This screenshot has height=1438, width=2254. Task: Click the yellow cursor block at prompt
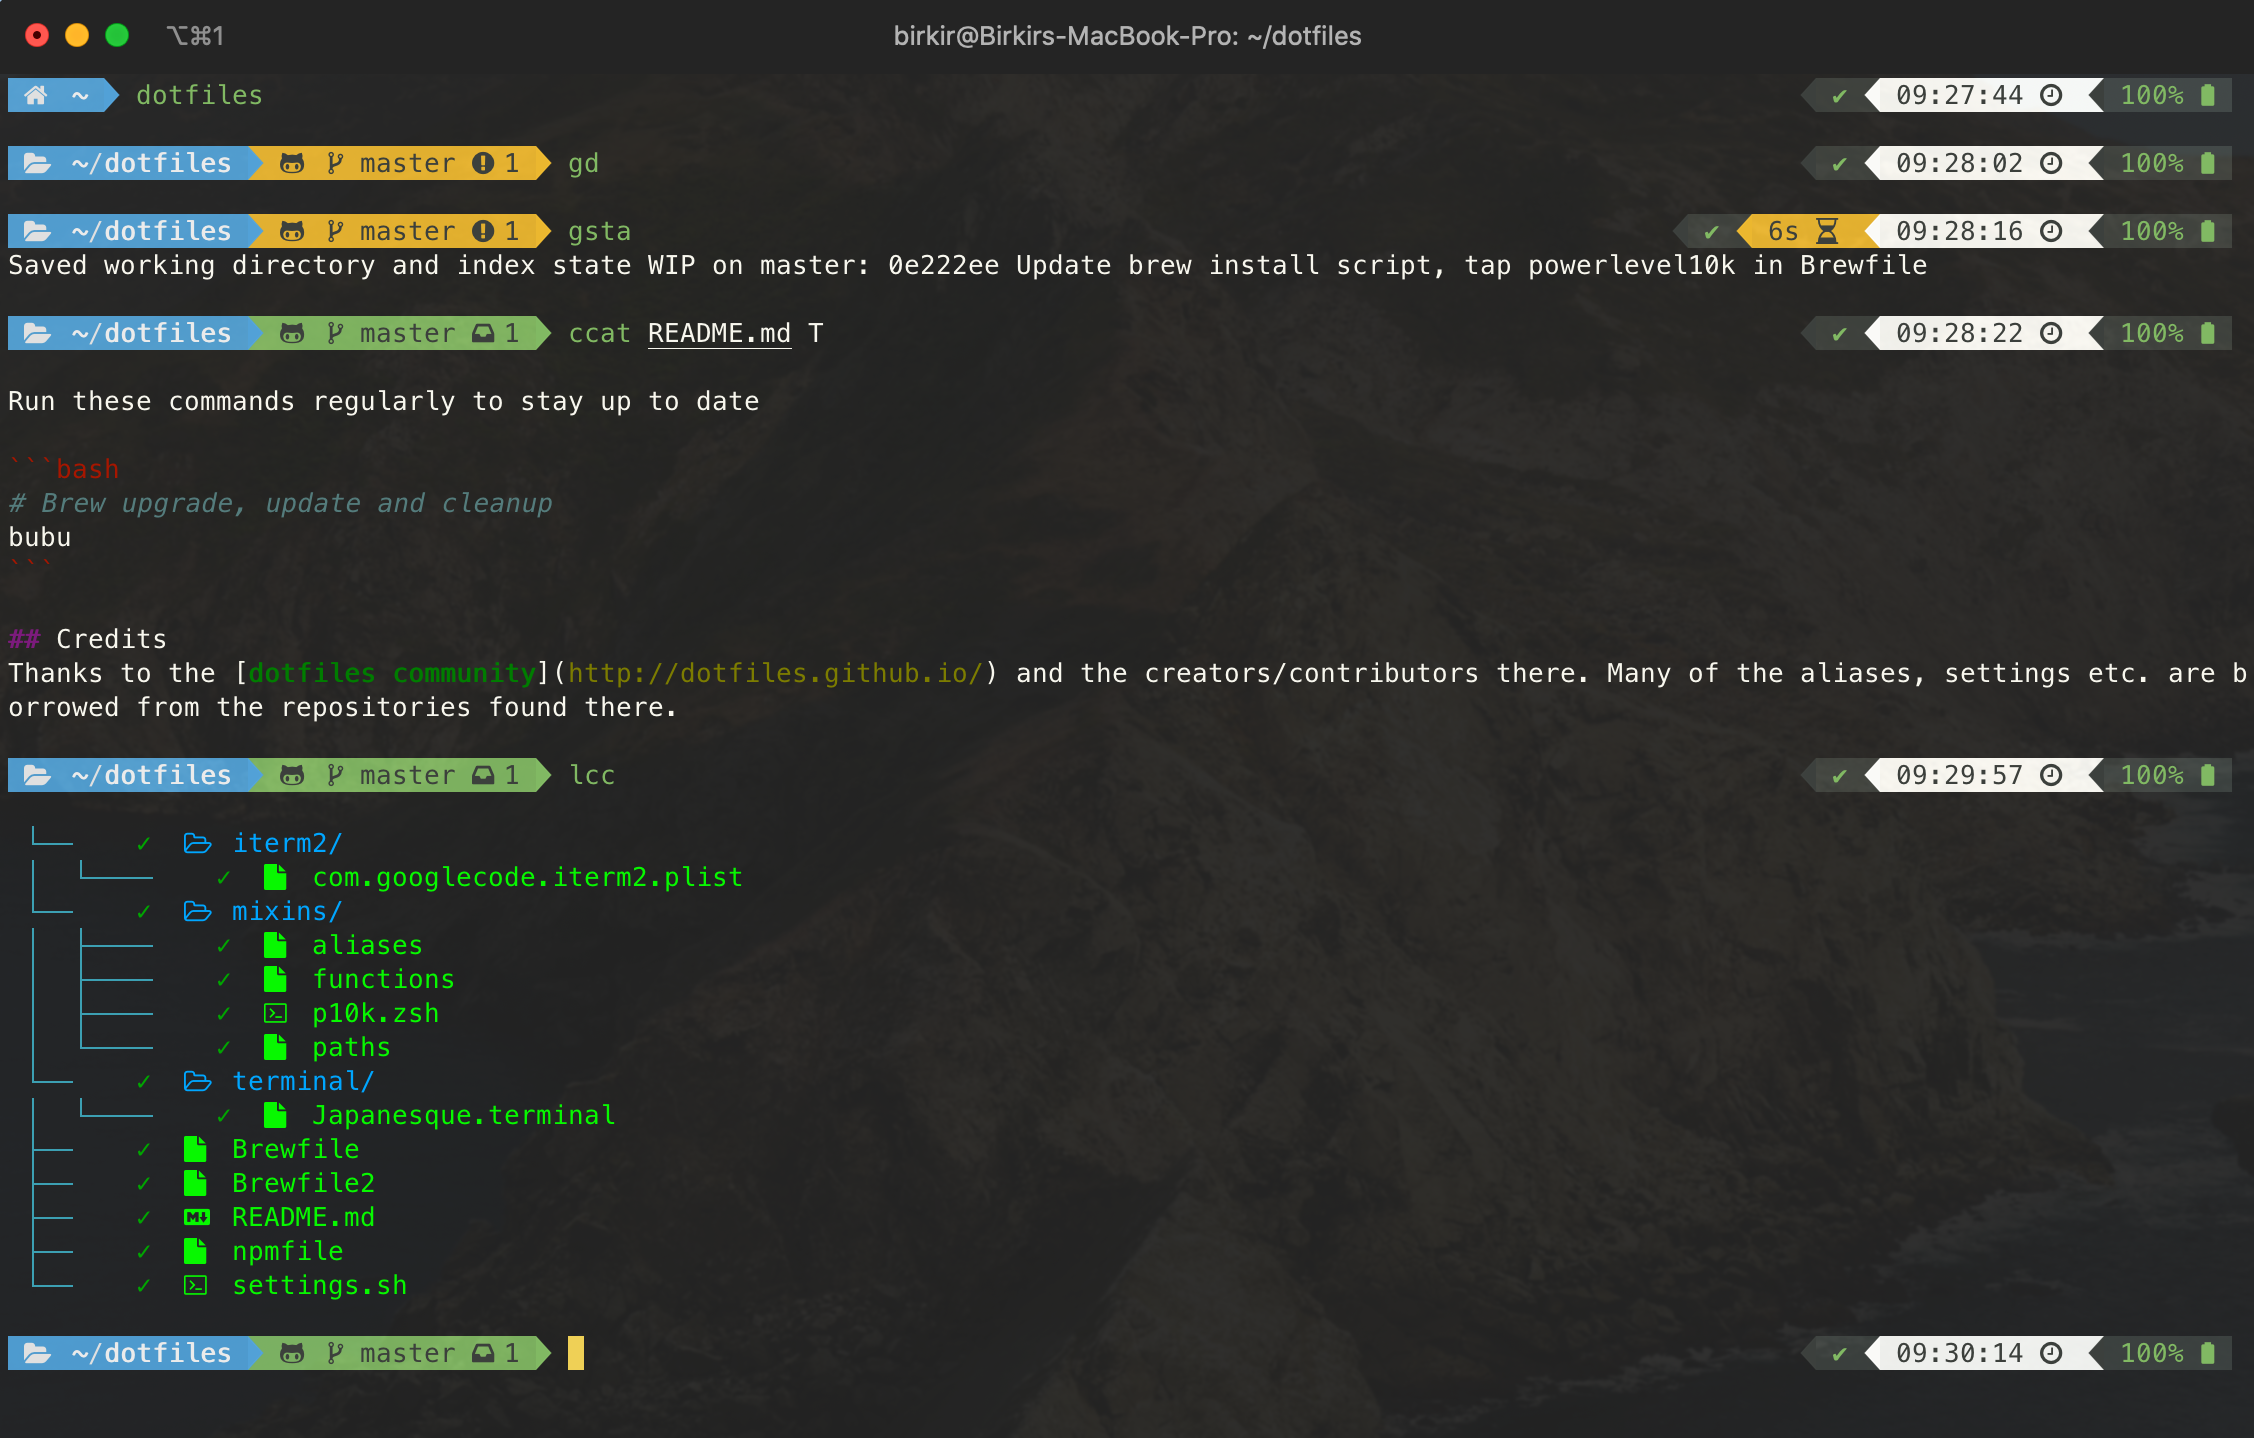pos(575,1353)
